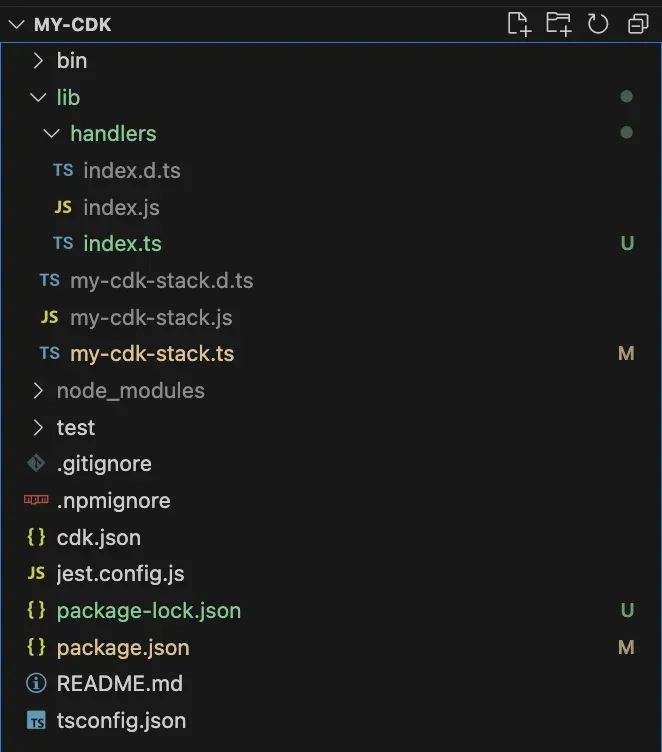Open my-cdk-stack.ts file
This screenshot has width=662, height=752.
pyautogui.click(x=152, y=354)
